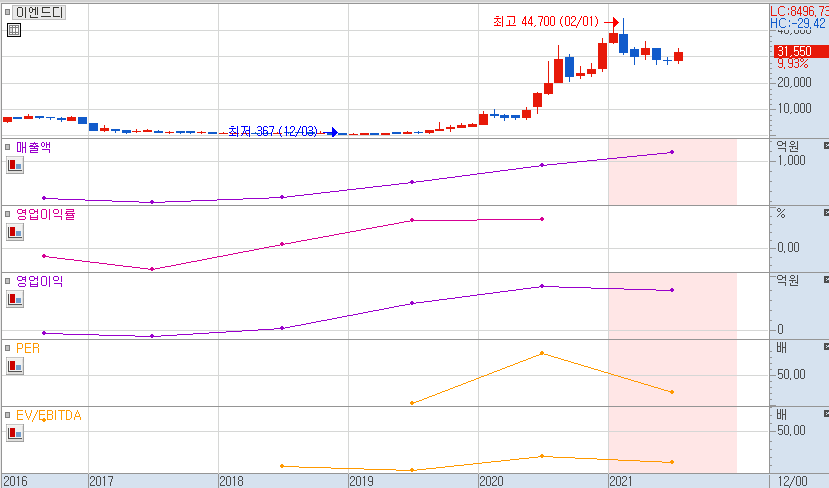Viewport: 829px width, 488px height.
Task: Click the 2017 label on time axis
Action: click(x=101, y=481)
